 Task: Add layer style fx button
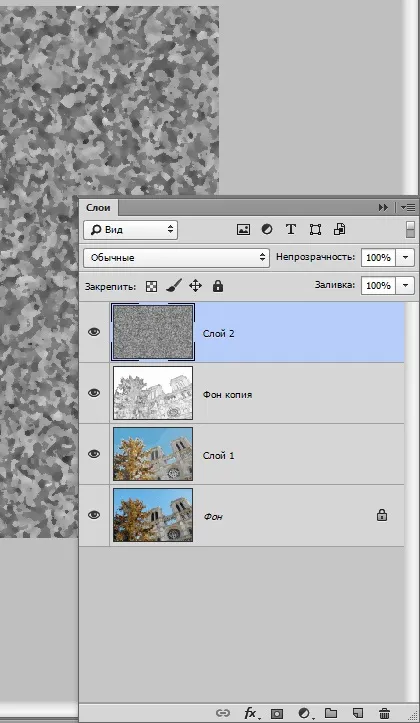[x=250, y=713]
